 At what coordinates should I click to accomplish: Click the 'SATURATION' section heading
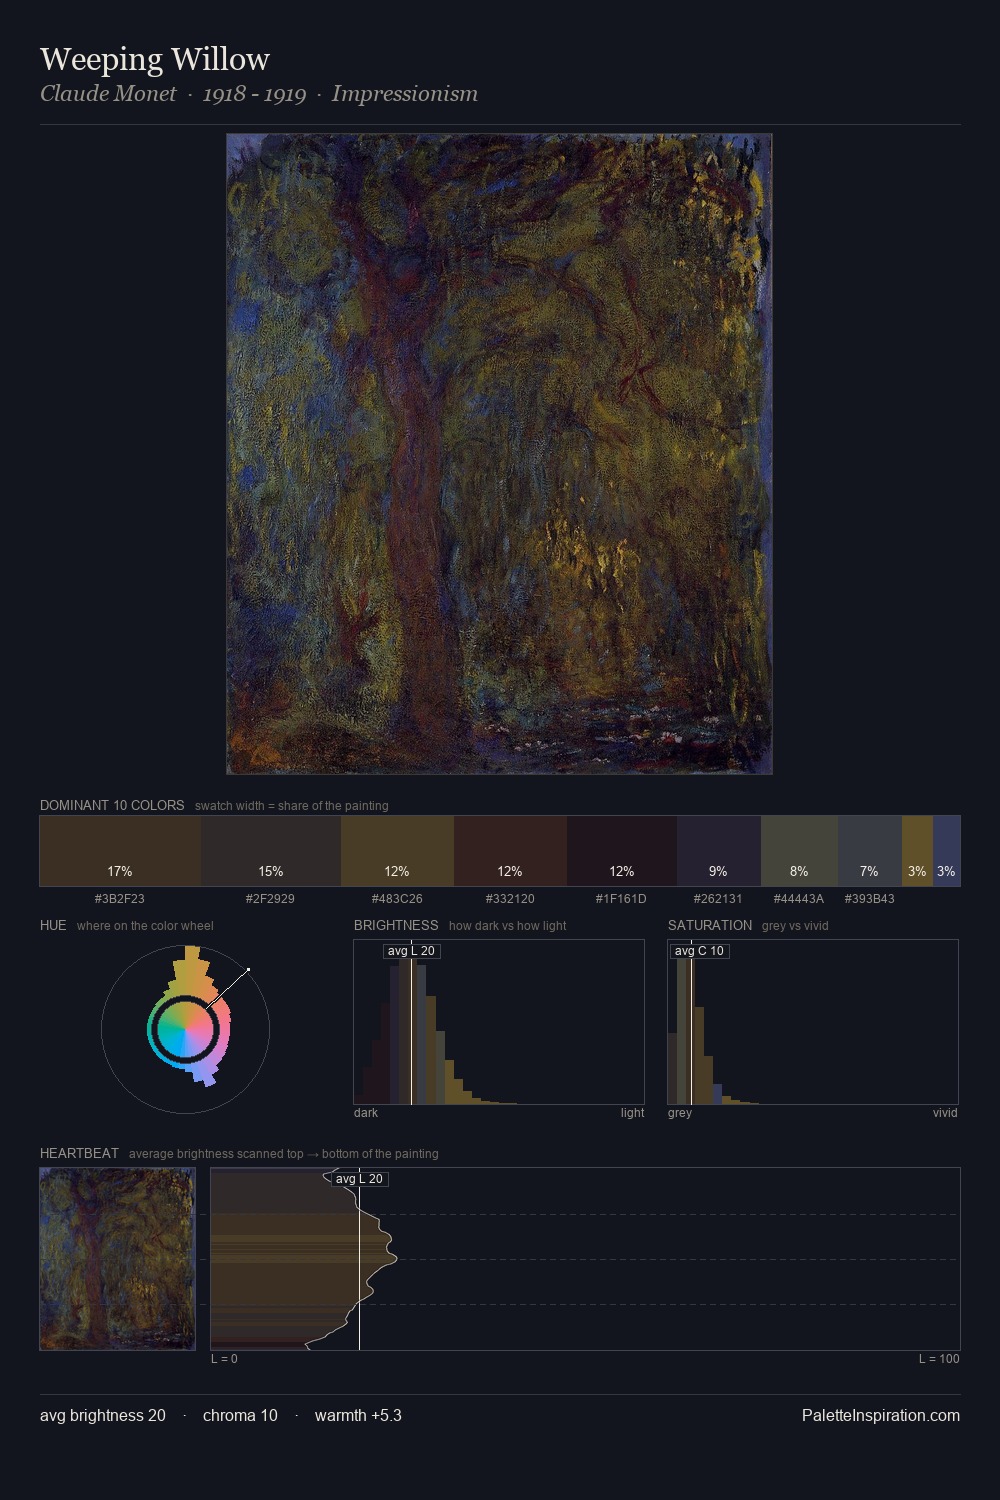point(710,925)
